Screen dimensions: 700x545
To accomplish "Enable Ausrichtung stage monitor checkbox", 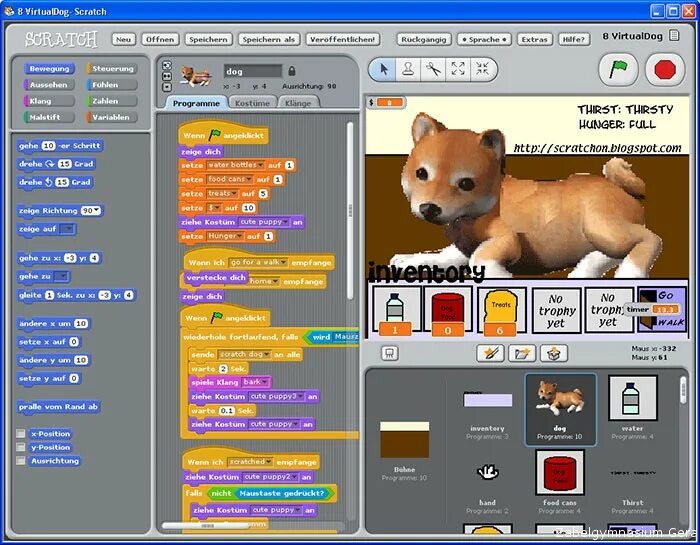I will [x=21, y=461].
